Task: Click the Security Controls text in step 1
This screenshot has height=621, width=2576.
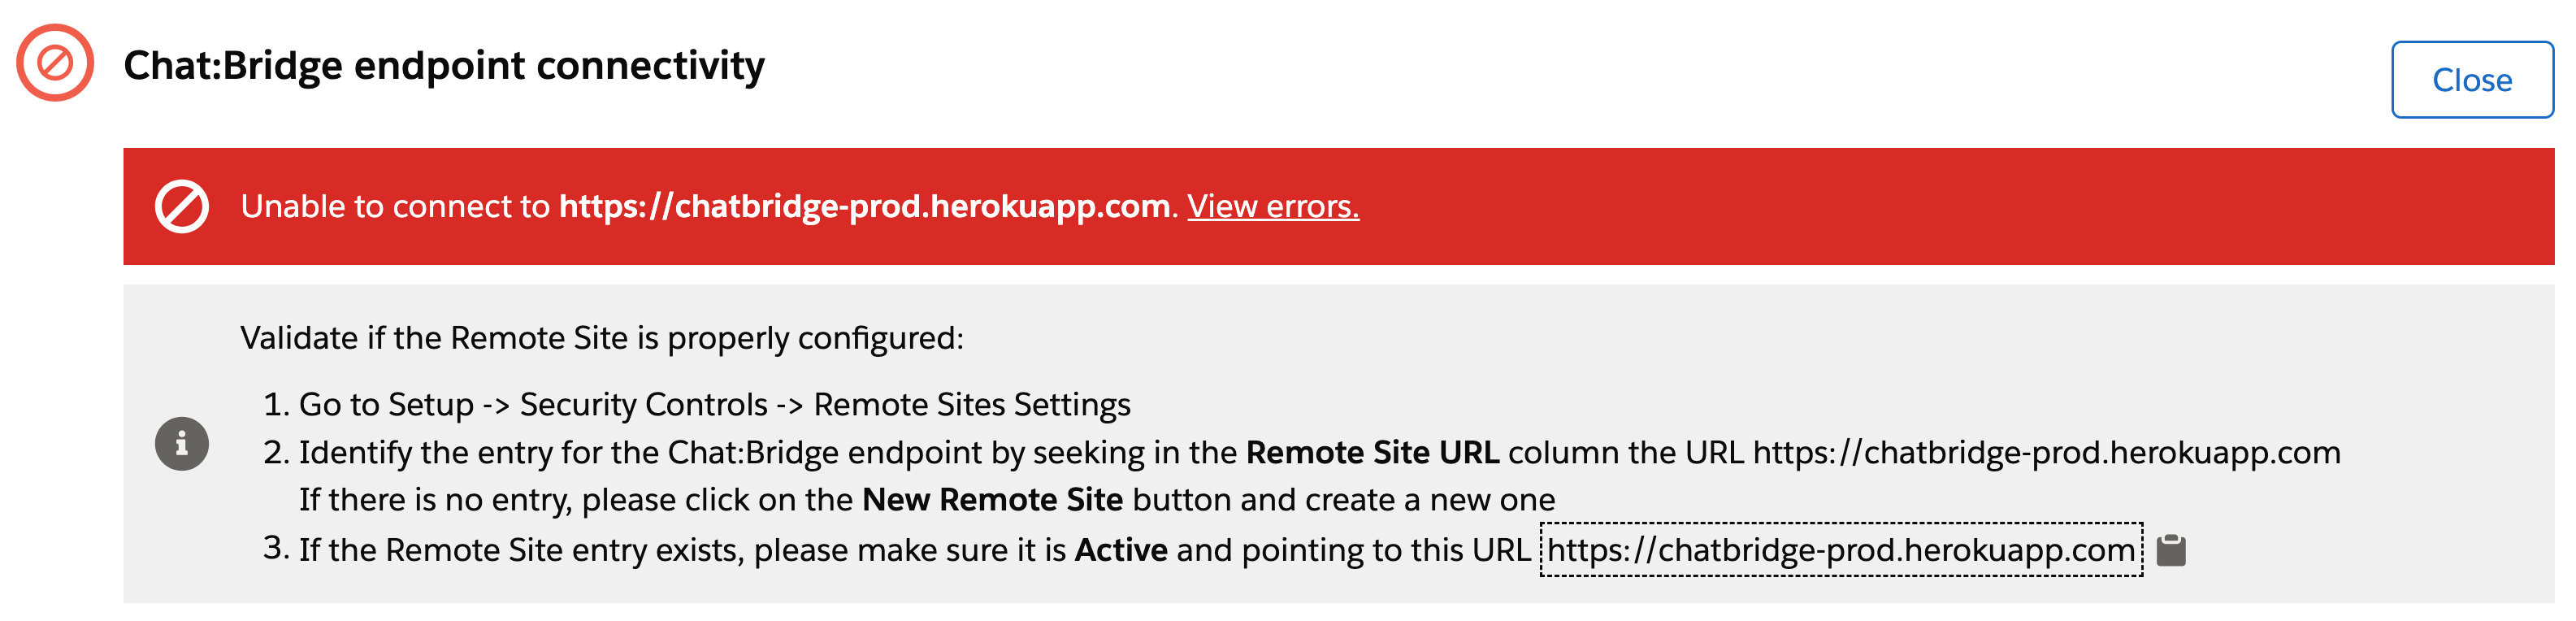Action: click(643, 405)
